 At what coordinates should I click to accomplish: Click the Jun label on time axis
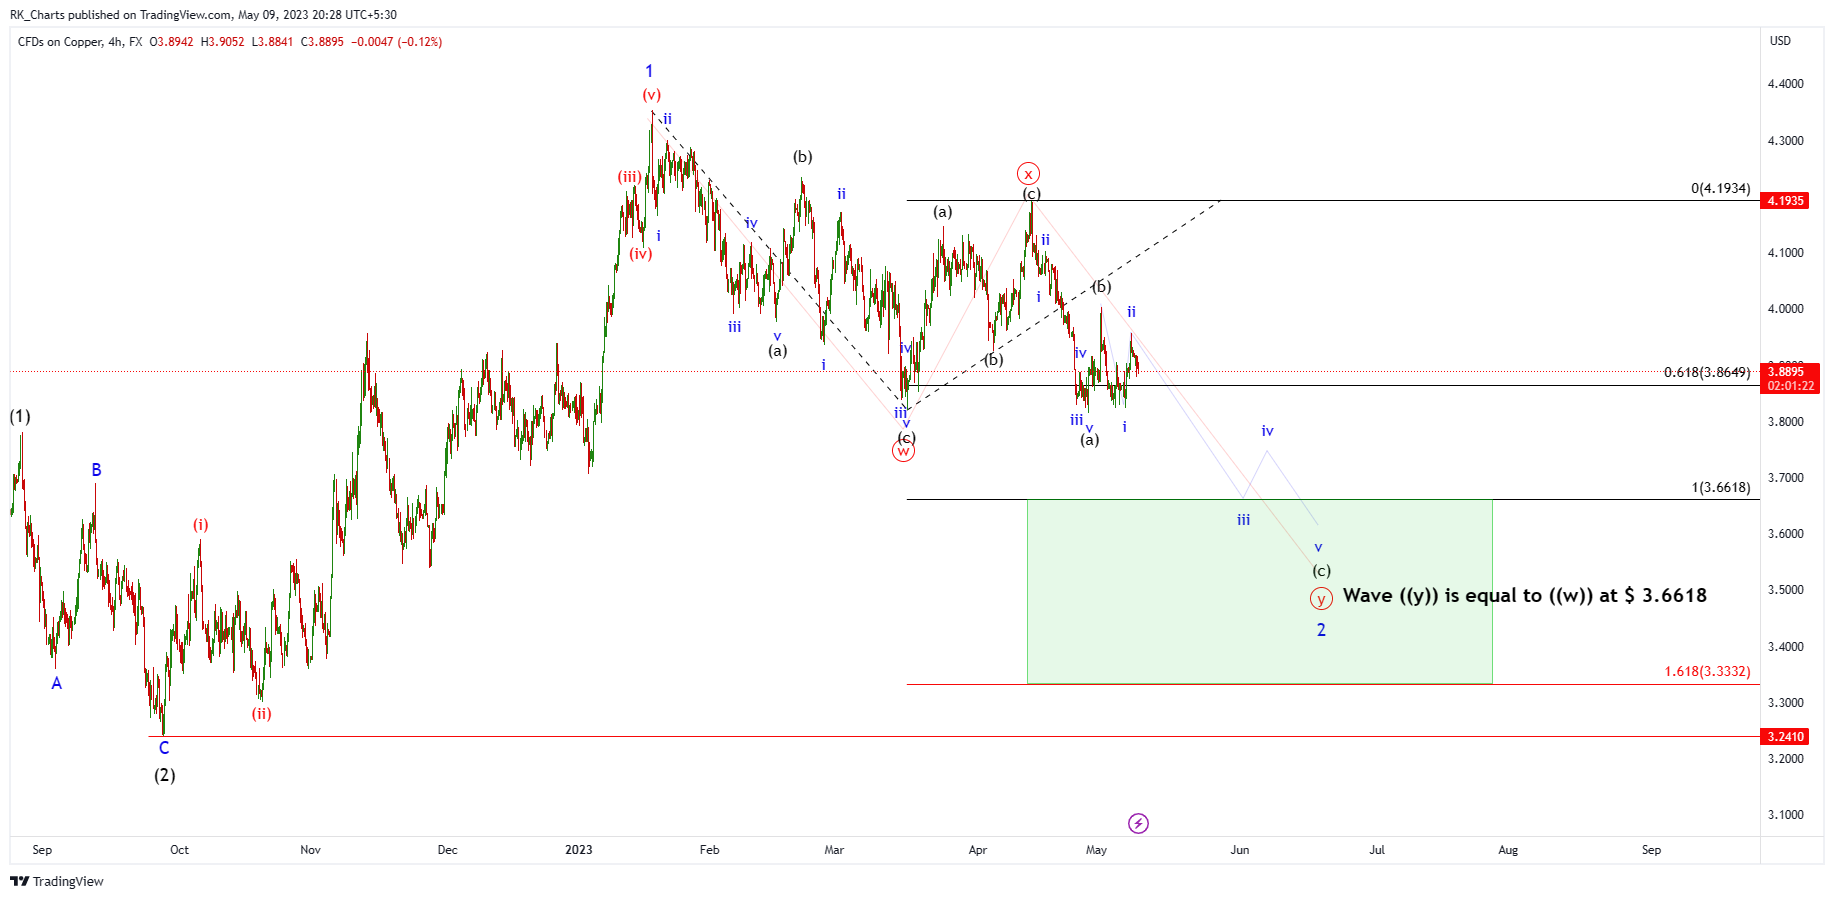click(x=1240, y=850)
